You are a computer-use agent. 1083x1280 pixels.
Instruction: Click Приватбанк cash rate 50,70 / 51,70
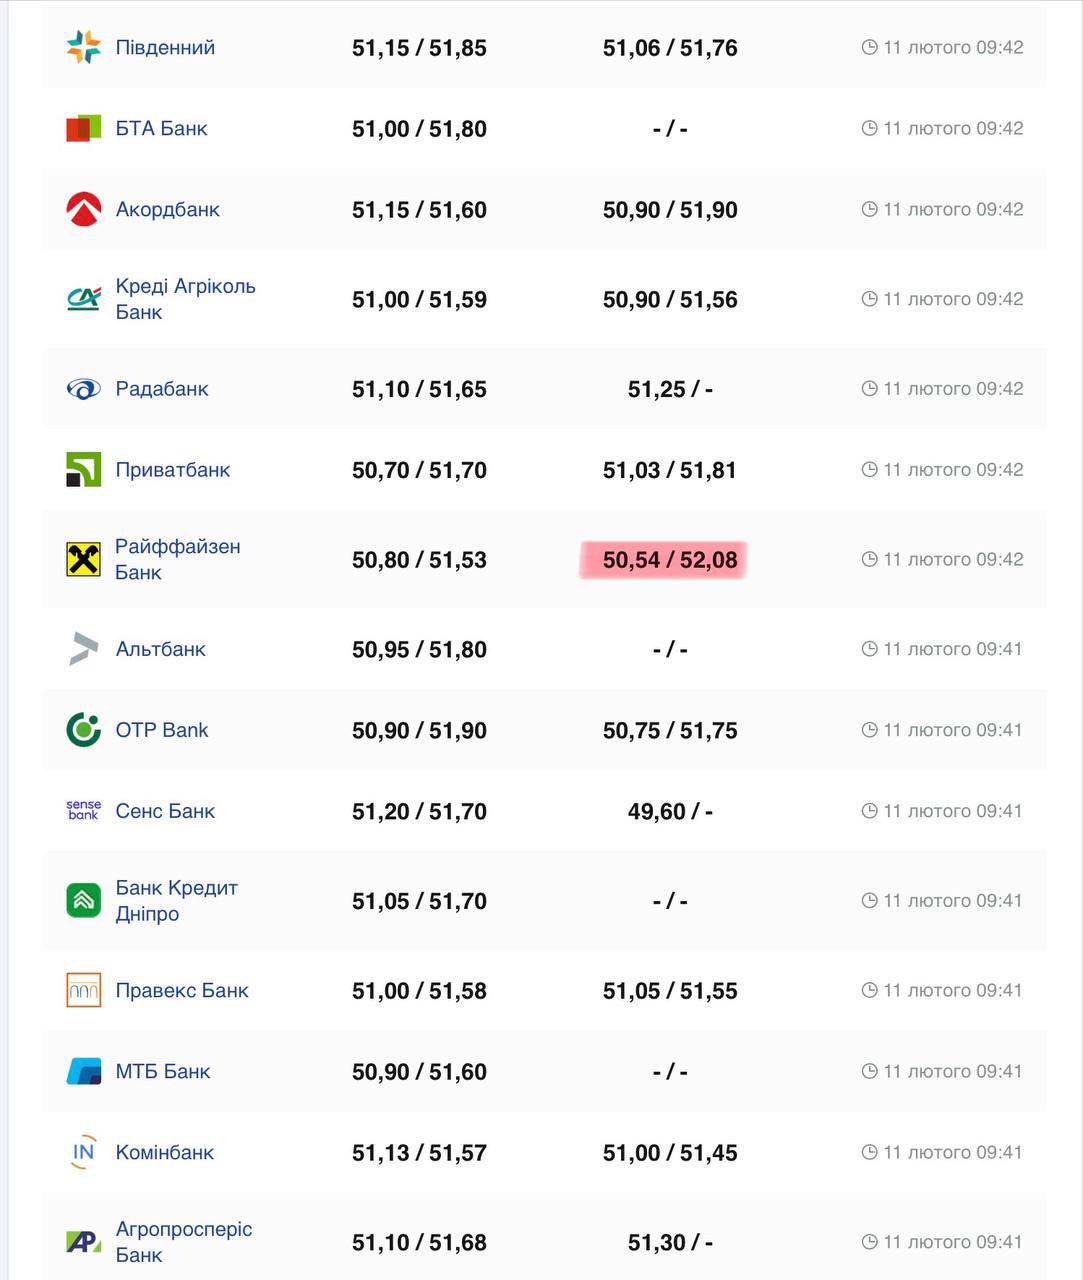[419, 470]
